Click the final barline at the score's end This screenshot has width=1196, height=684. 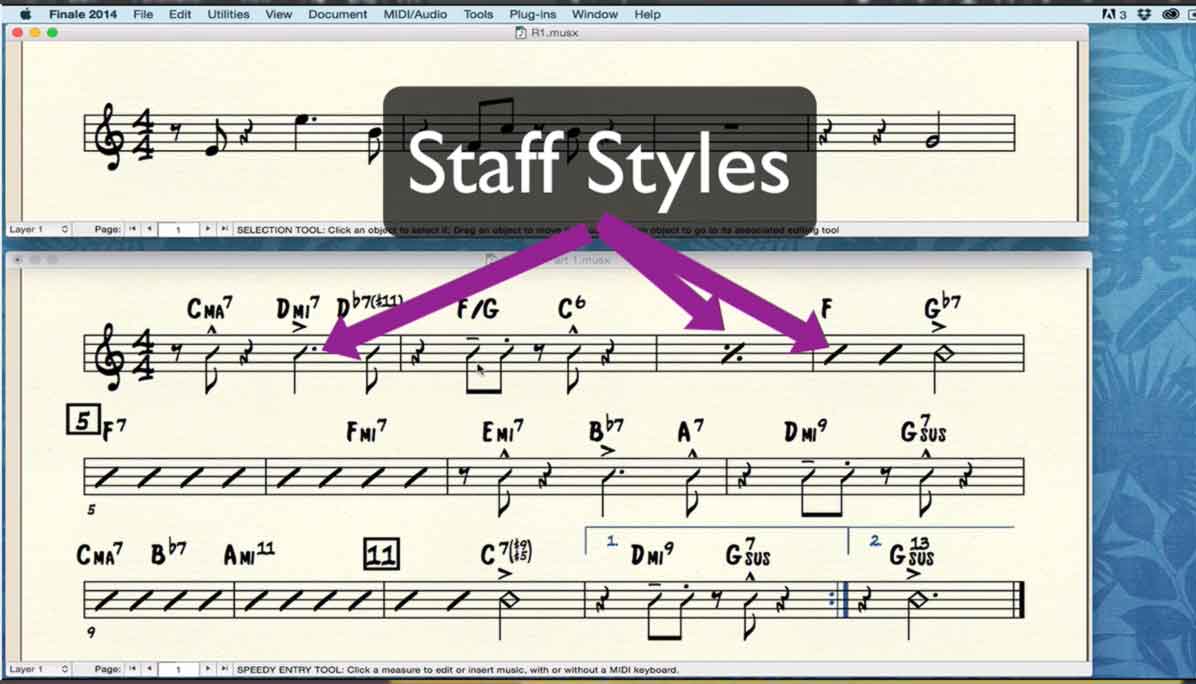click(1018, 599)
